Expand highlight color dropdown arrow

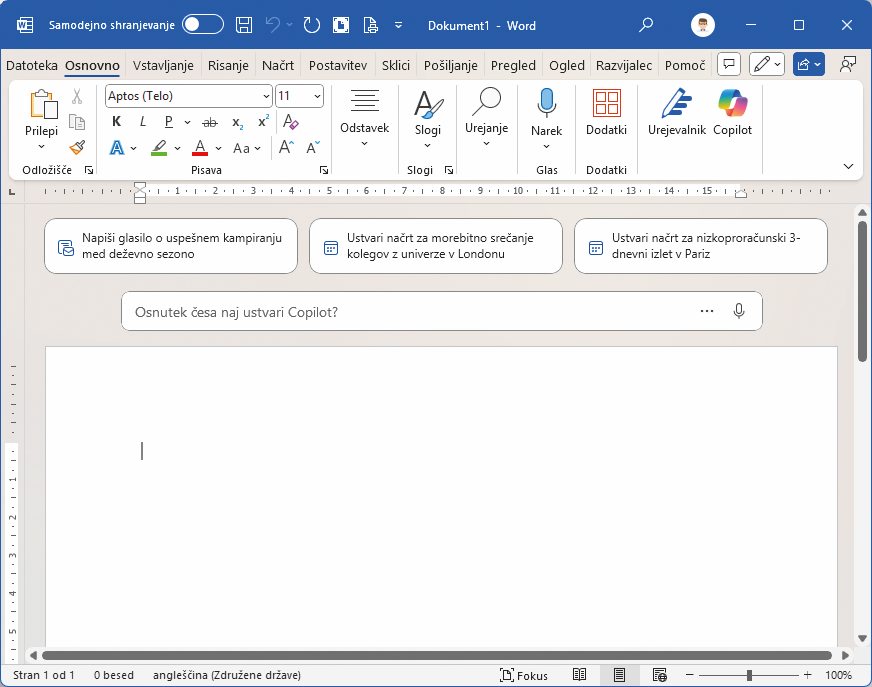pyautogui.click(x=177, y=148)
